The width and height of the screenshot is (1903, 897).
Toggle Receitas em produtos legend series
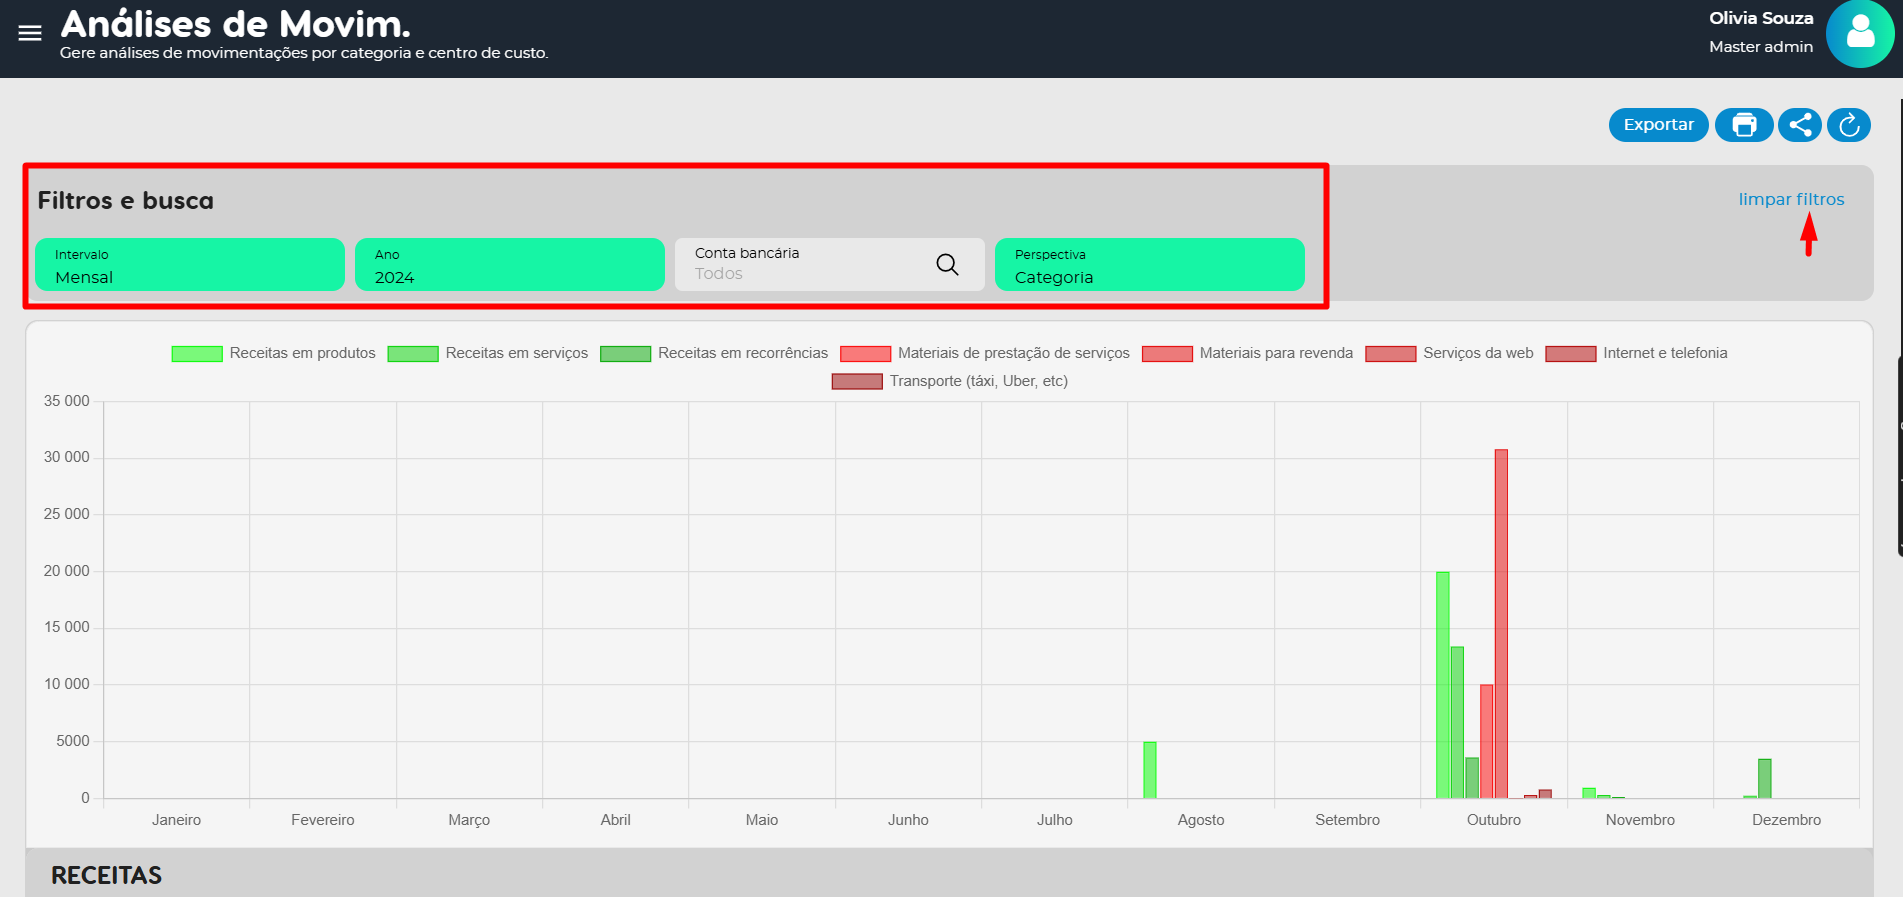pos(274,353)
